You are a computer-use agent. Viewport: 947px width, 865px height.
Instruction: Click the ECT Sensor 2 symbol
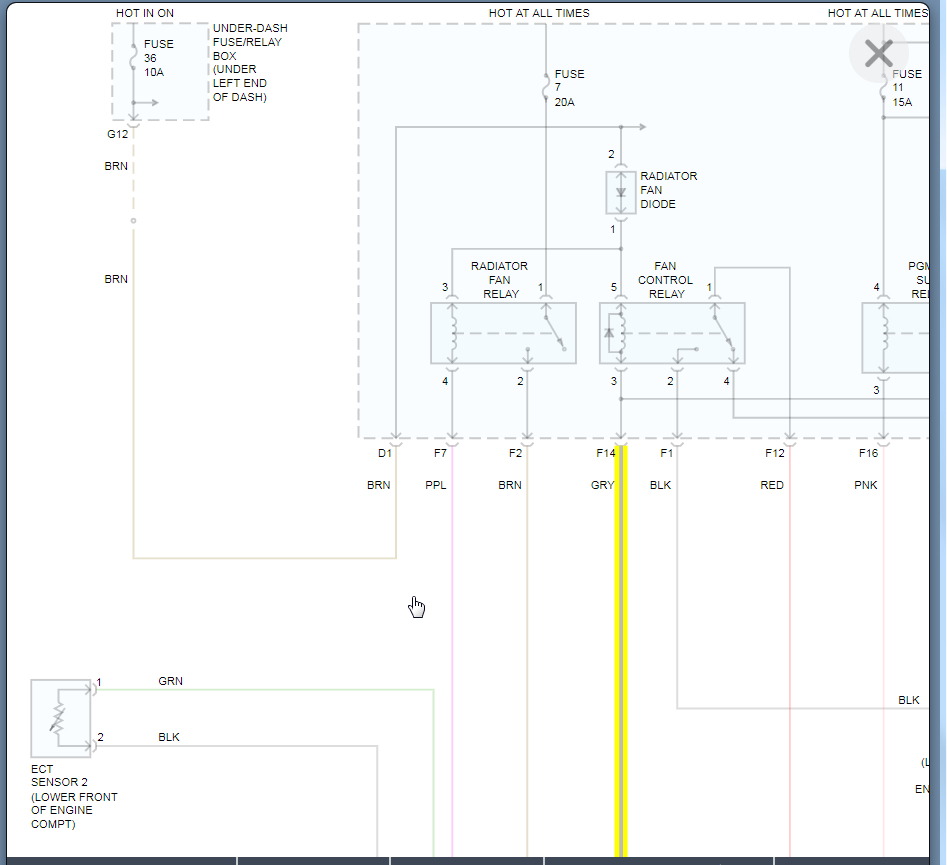pyautogui.click(x=61, y=718)
